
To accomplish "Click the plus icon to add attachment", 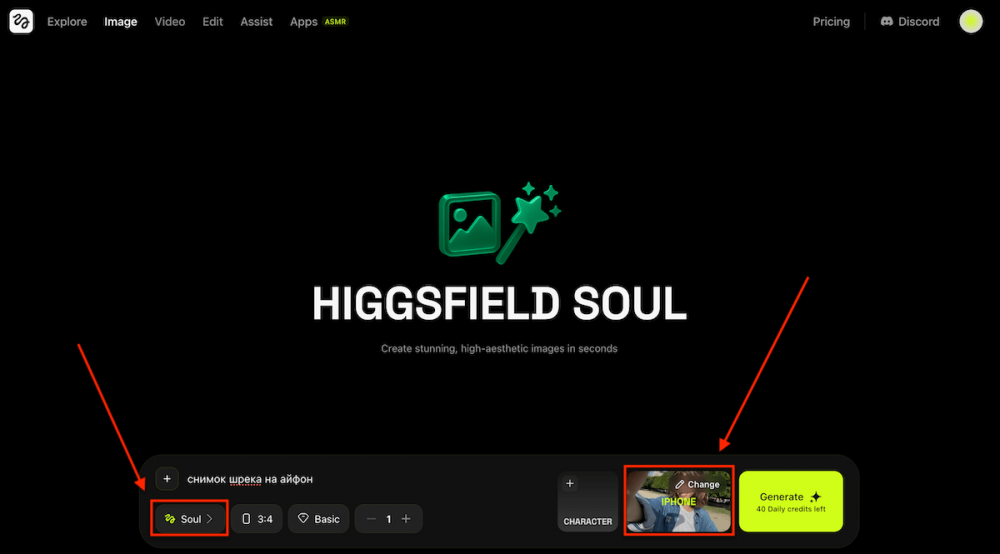I will (167, 479).
